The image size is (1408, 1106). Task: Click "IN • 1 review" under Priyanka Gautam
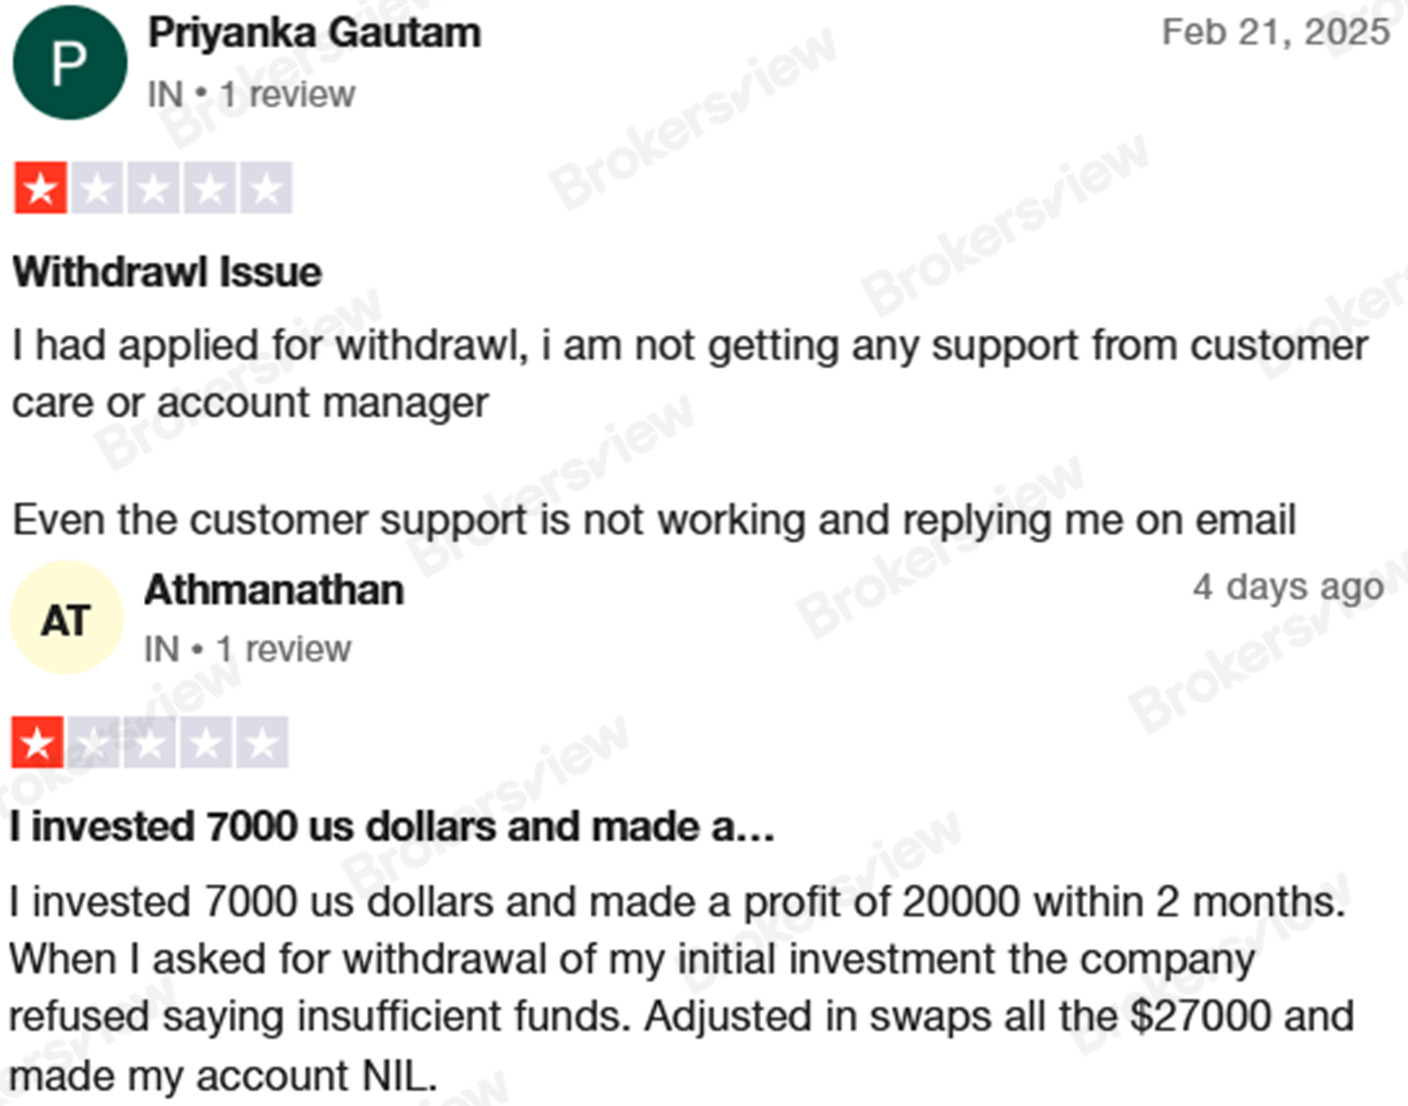click(251, 95)
